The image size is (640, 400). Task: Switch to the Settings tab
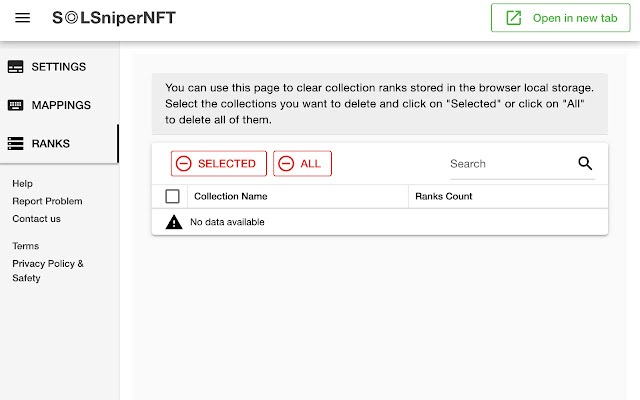(x=59, y=67)
